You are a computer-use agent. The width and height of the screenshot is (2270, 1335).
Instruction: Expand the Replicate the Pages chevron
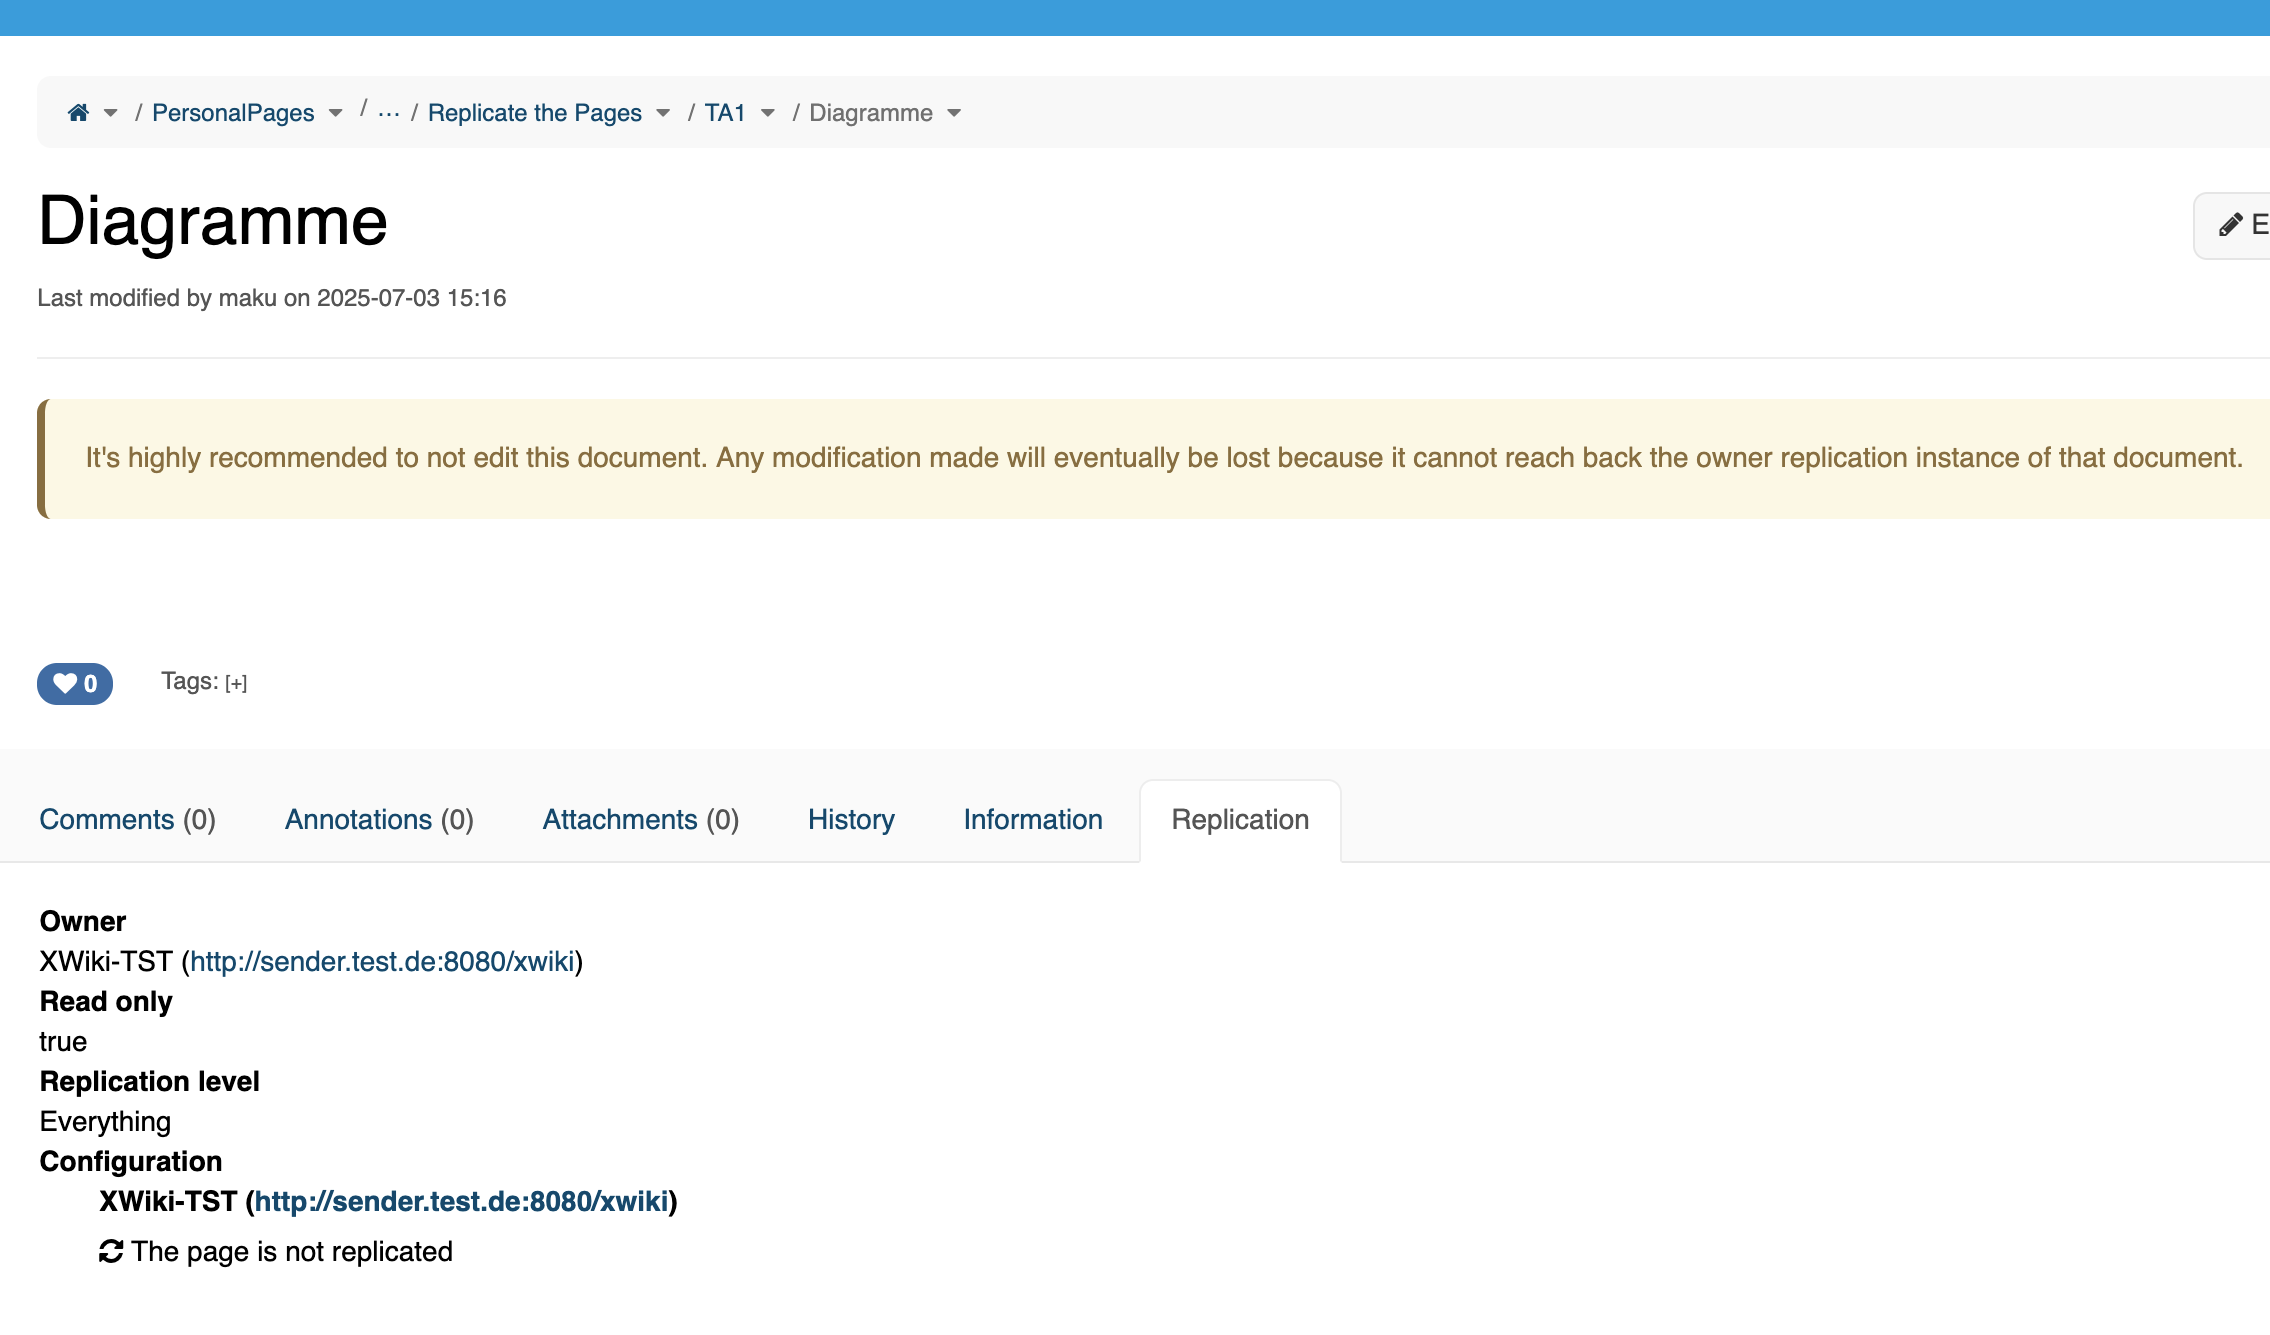tap(663, 113)
